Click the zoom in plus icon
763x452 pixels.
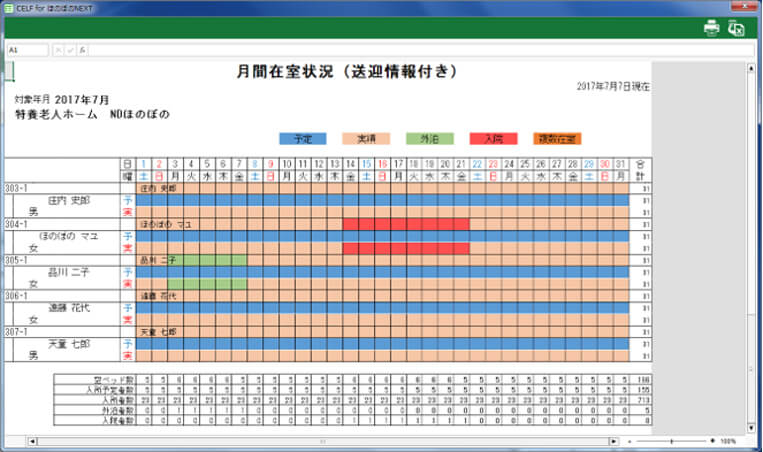[712, 440]
